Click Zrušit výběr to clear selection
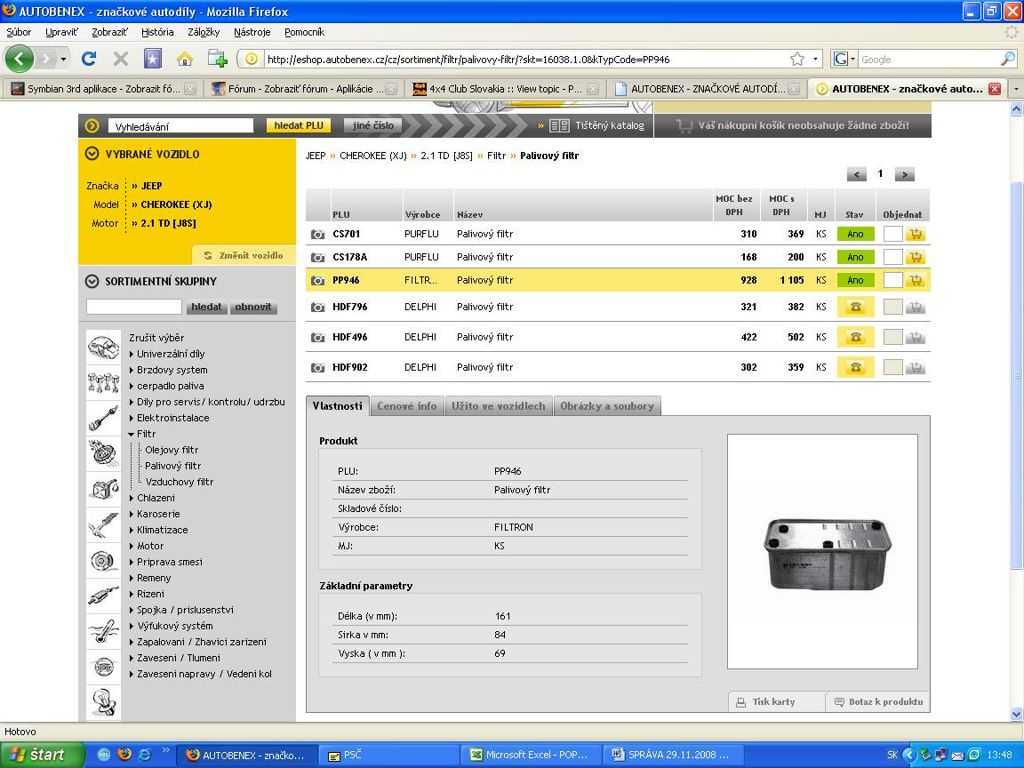1024x768 pixels. (156, 338)
